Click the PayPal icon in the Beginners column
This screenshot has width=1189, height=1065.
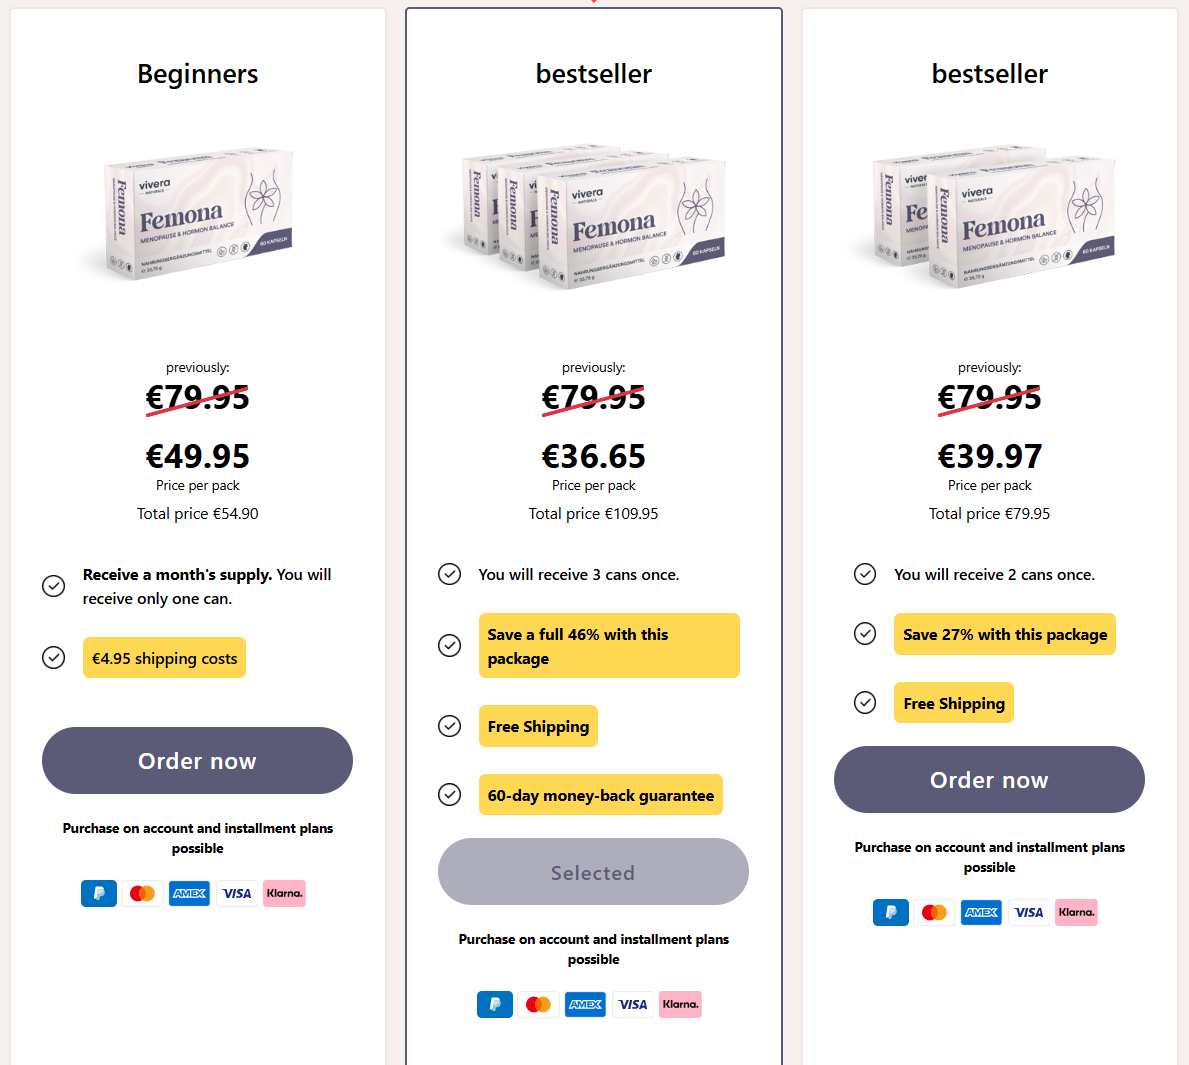pos(98,893)
